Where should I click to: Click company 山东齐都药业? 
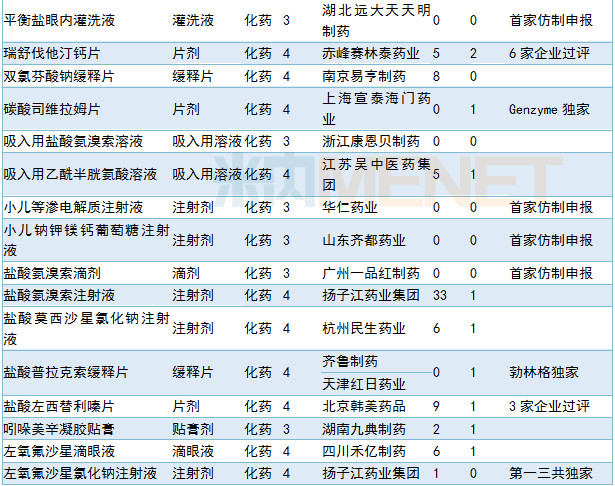364,240
